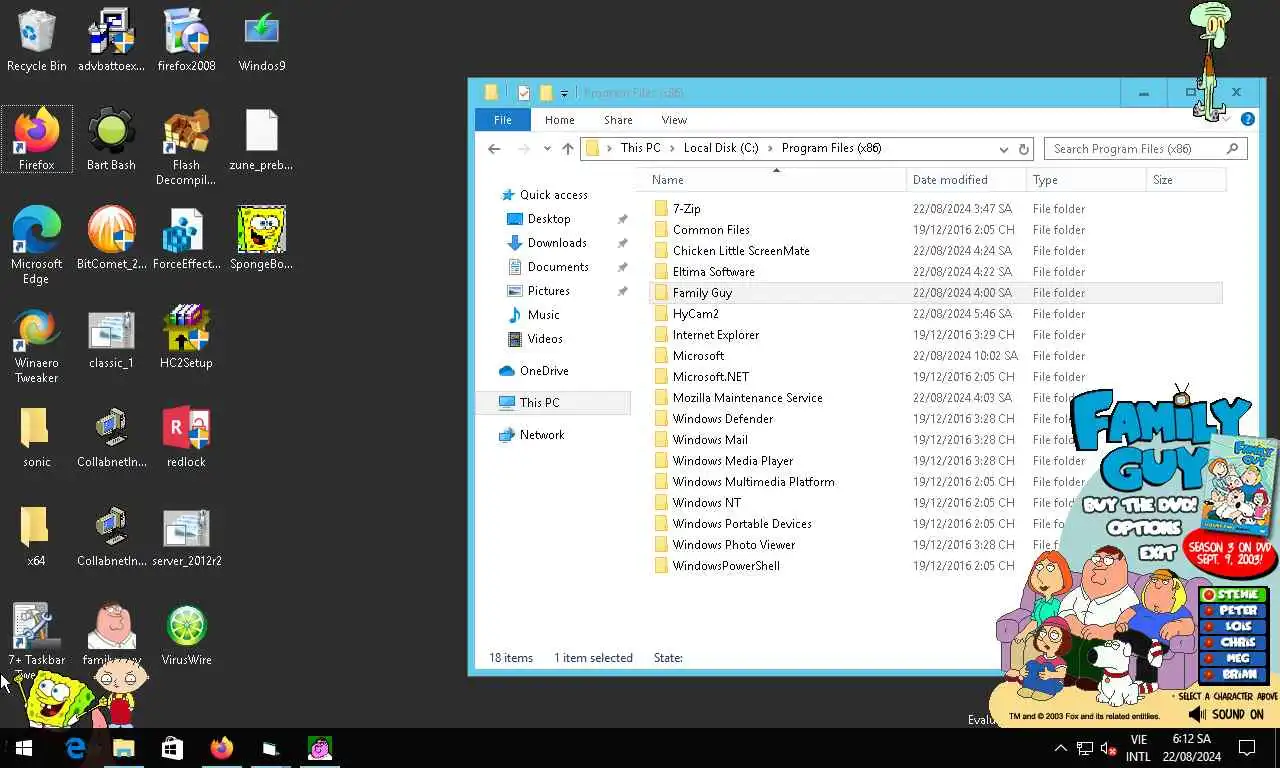Screen dimensions: 1280x768
Task: Open Network in navigation pane
Action: [x=542, y=435]
